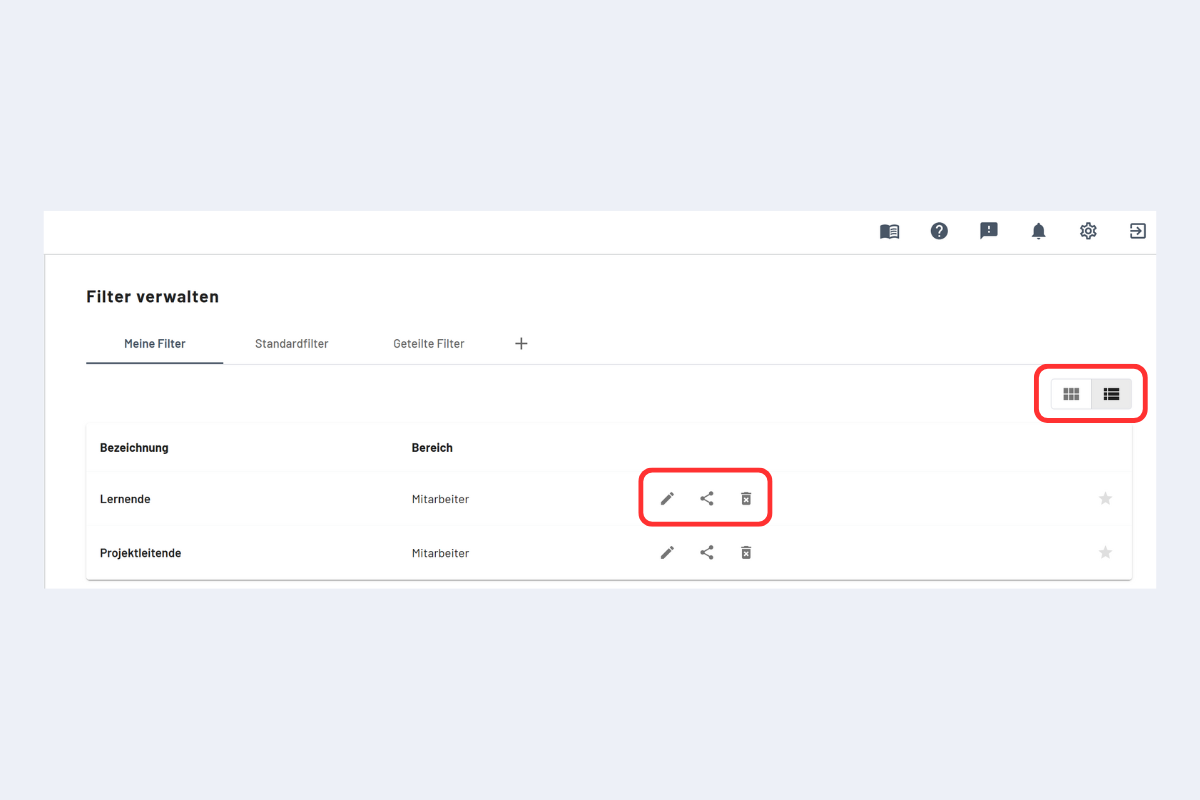Open the feedback icon in the top bar
The height and width of the screenshot is (800, 1200).
989,231
